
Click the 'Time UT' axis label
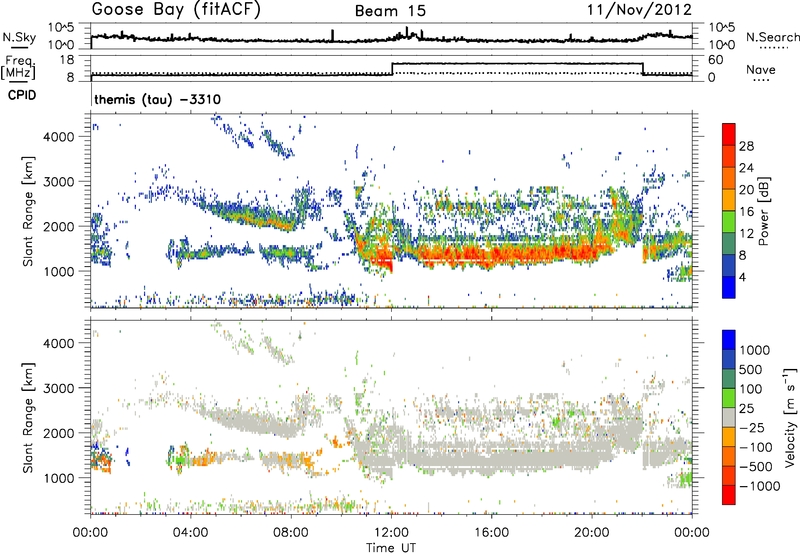click(x=391, y=548)
